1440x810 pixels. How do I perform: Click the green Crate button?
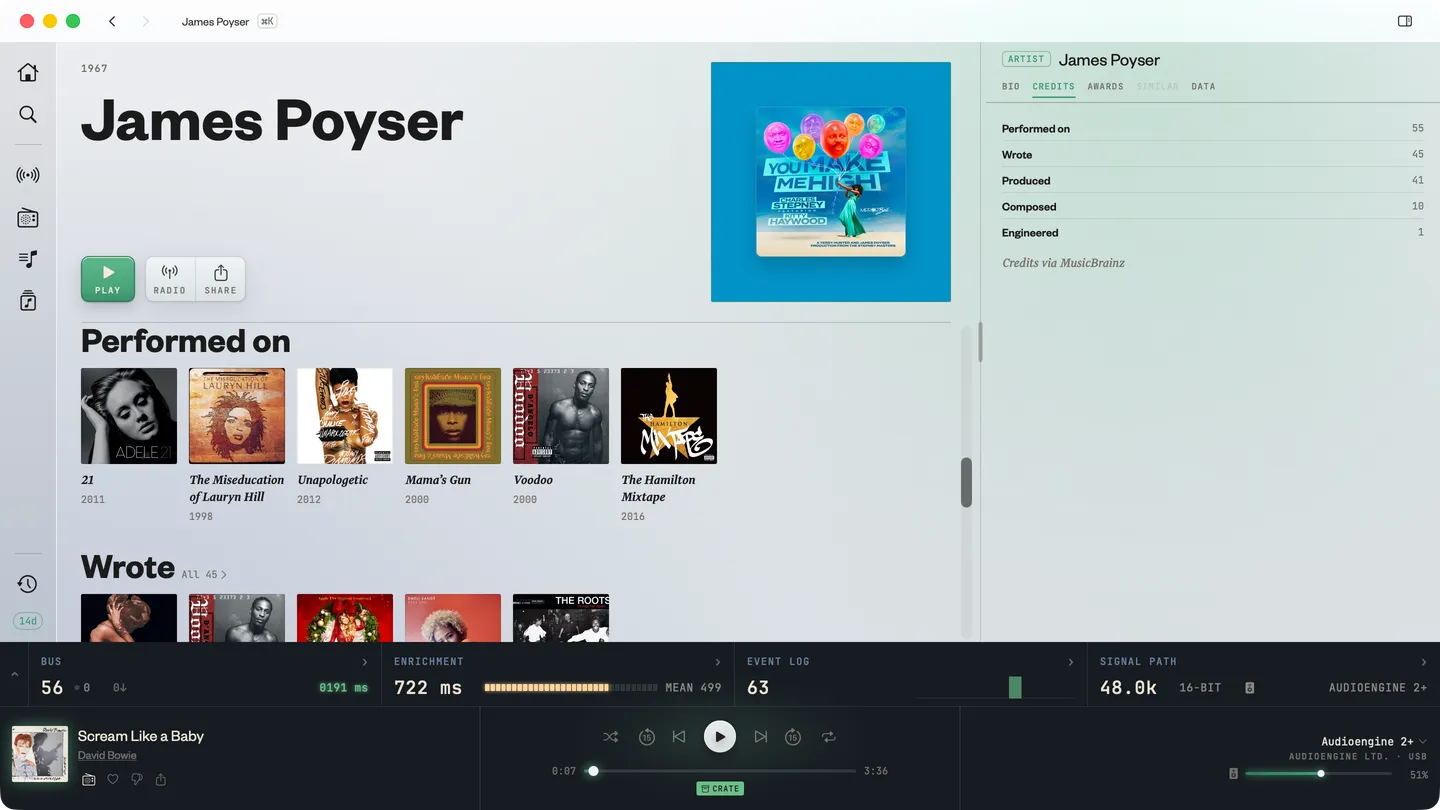pyautogui.click(x=720, y=789)
